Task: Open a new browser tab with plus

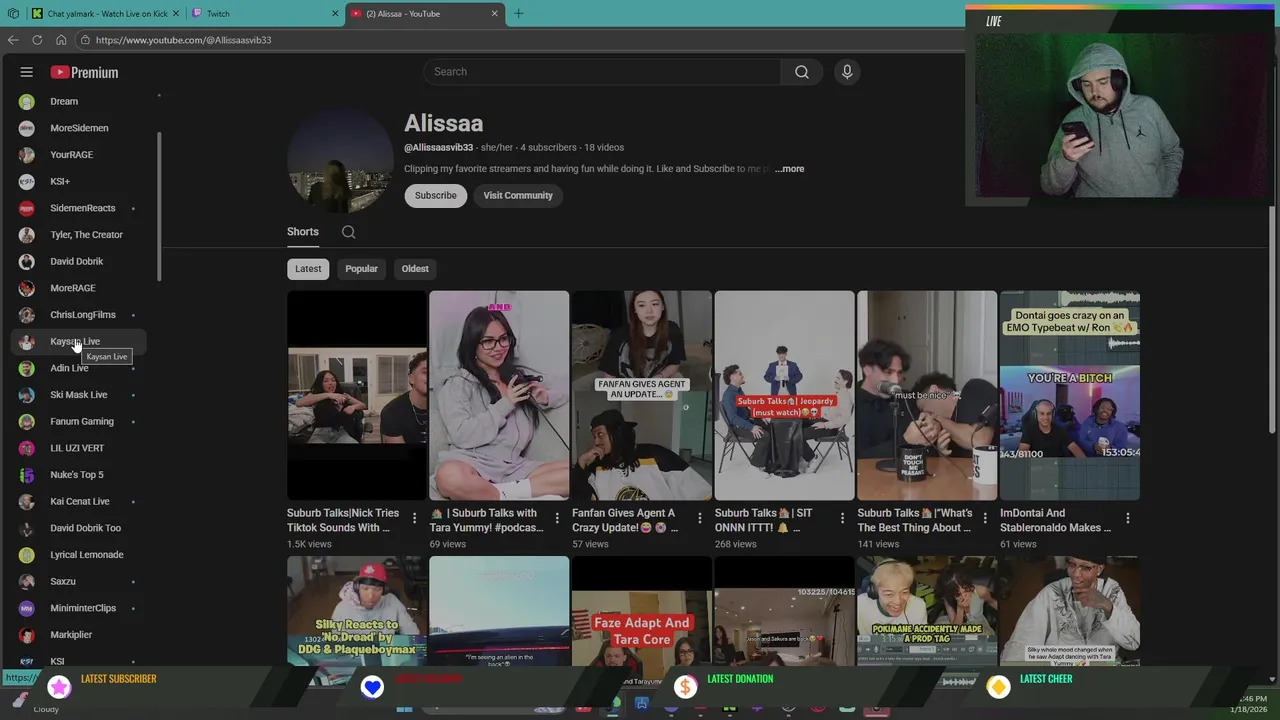Action: click(x=518, y=14)
